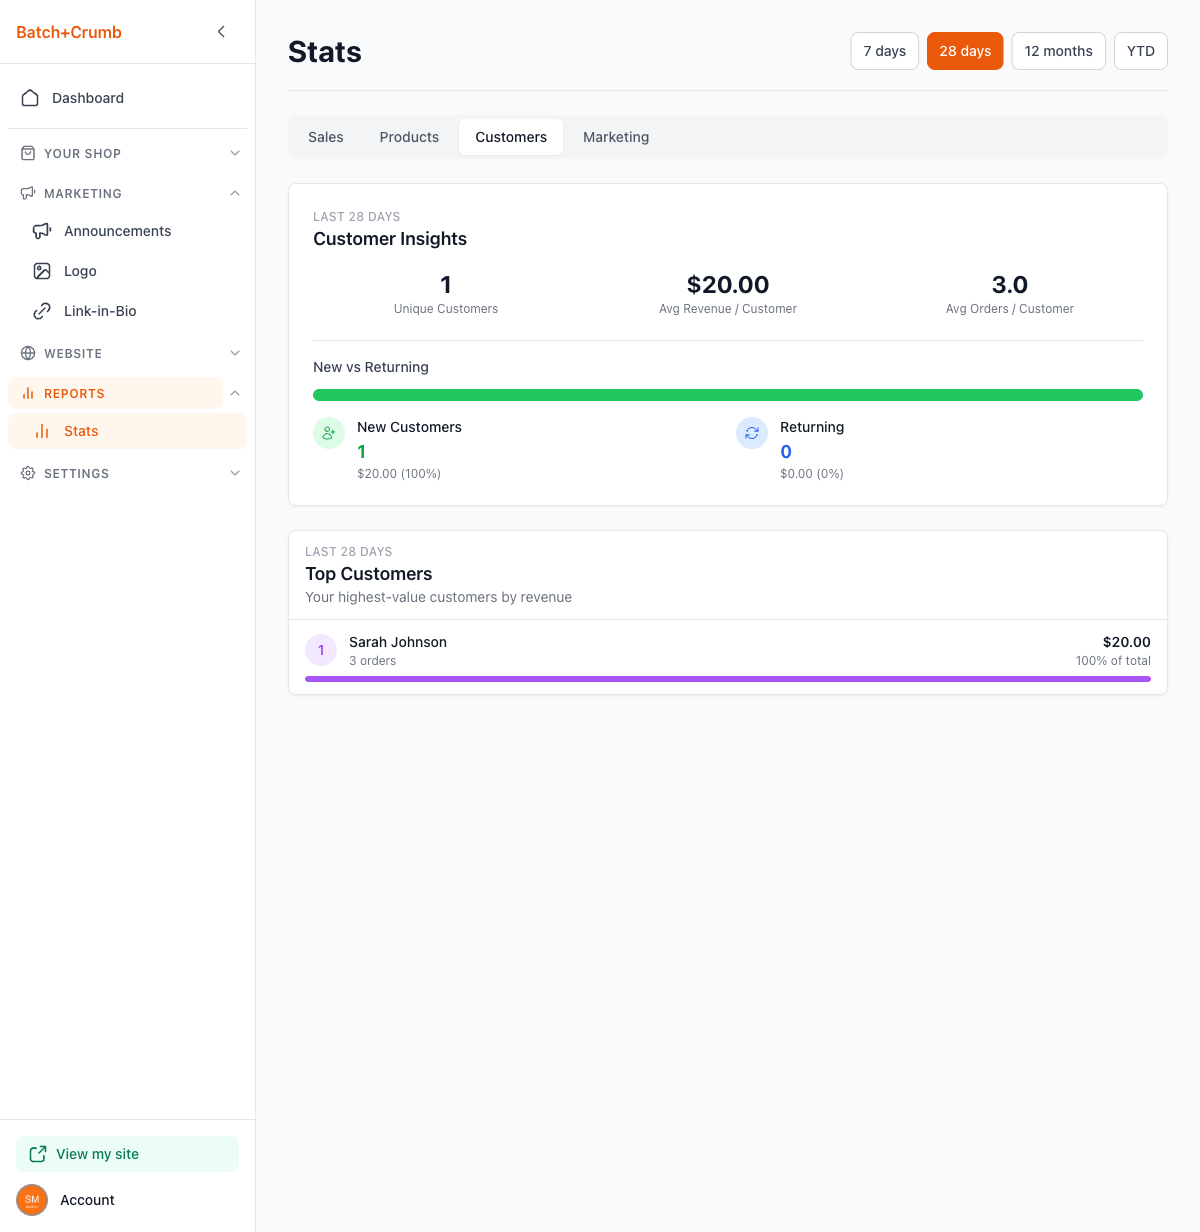Click the Logo image icon

coord(42,271)
